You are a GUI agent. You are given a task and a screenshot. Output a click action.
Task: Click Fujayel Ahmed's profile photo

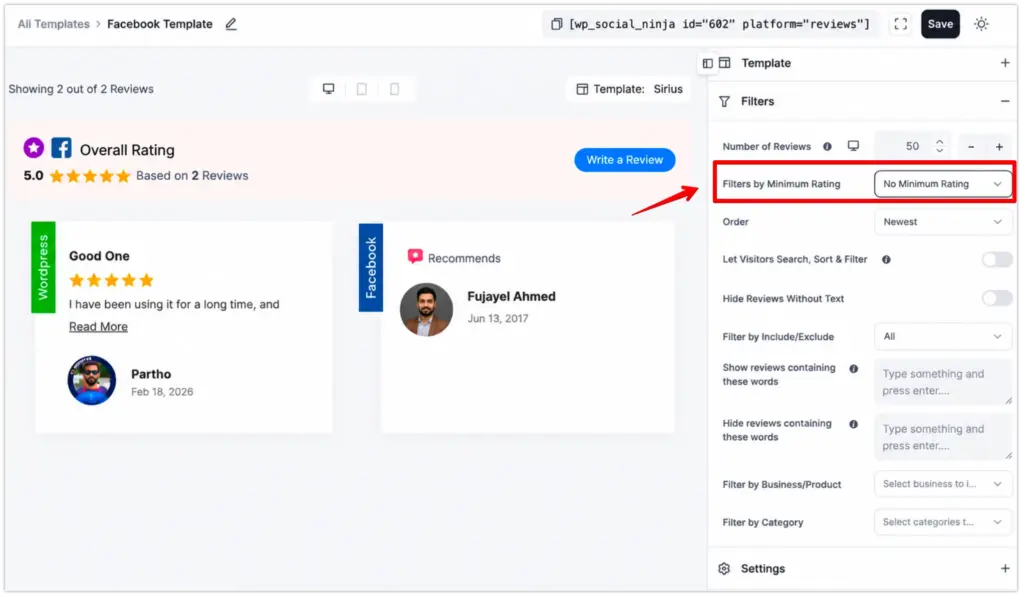(427, 311)
